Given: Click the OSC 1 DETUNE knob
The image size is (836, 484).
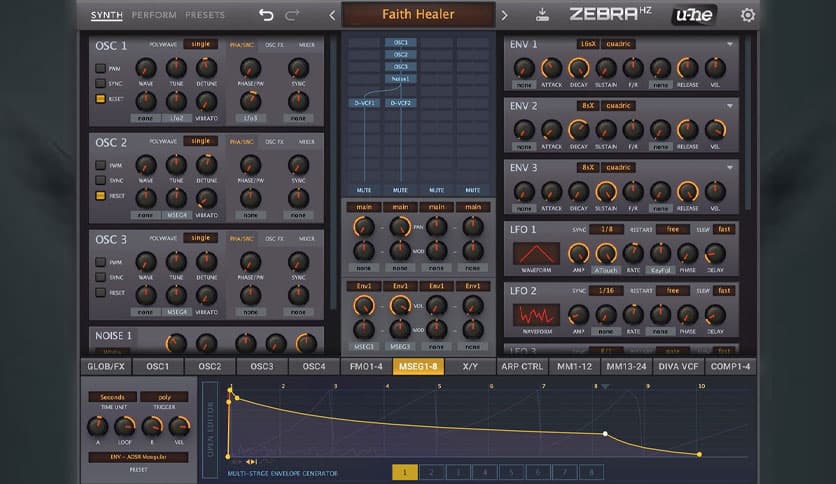Looking at the screenshot, I should (x=206, y=68).
